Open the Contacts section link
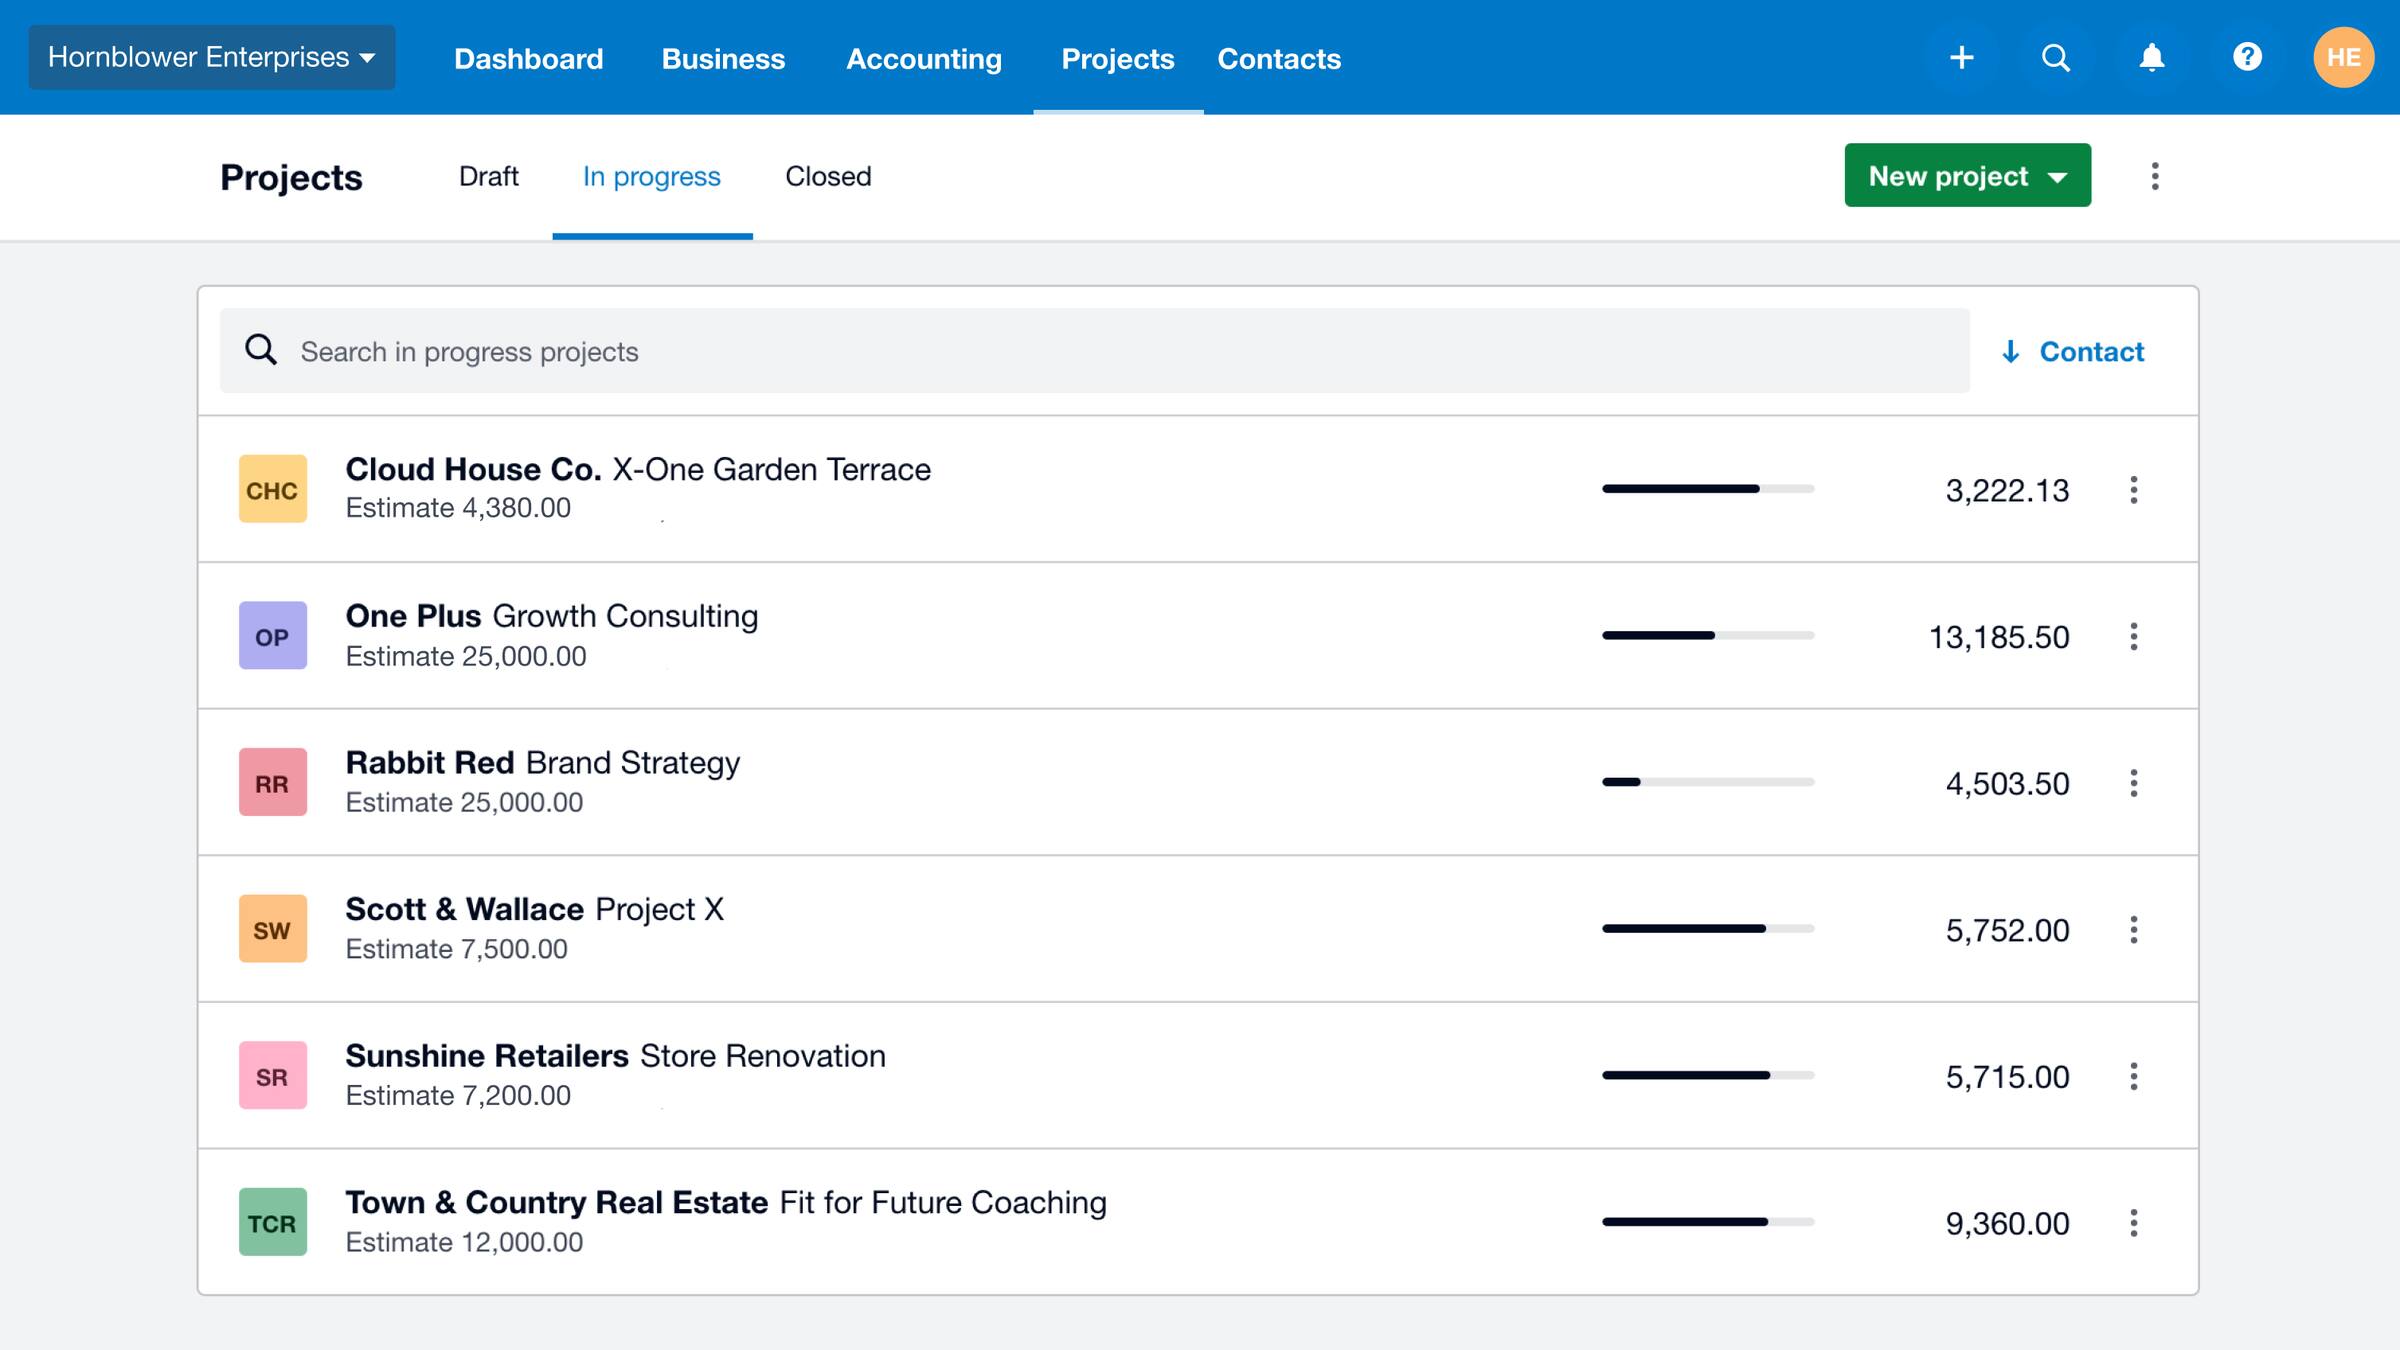 1279,58
